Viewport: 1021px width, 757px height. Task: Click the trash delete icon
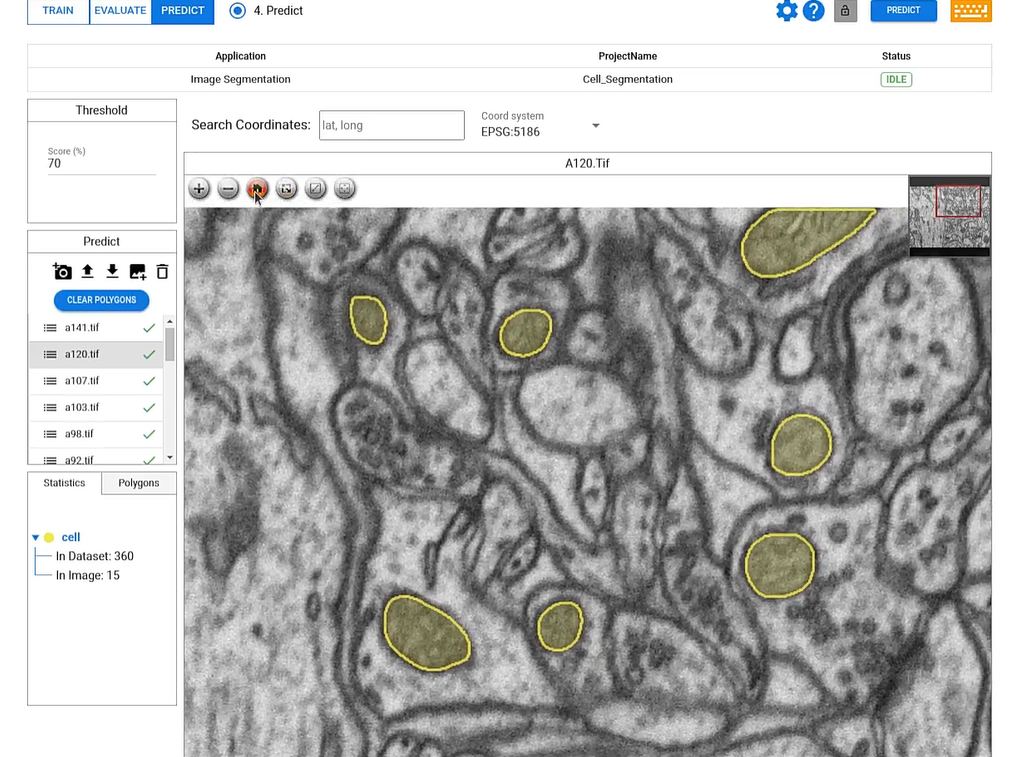[162, 272]
